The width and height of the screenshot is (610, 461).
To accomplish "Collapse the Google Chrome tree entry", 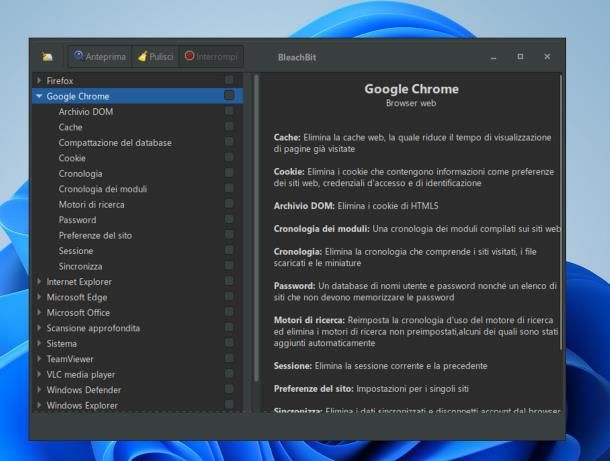I will coord(39,96).
